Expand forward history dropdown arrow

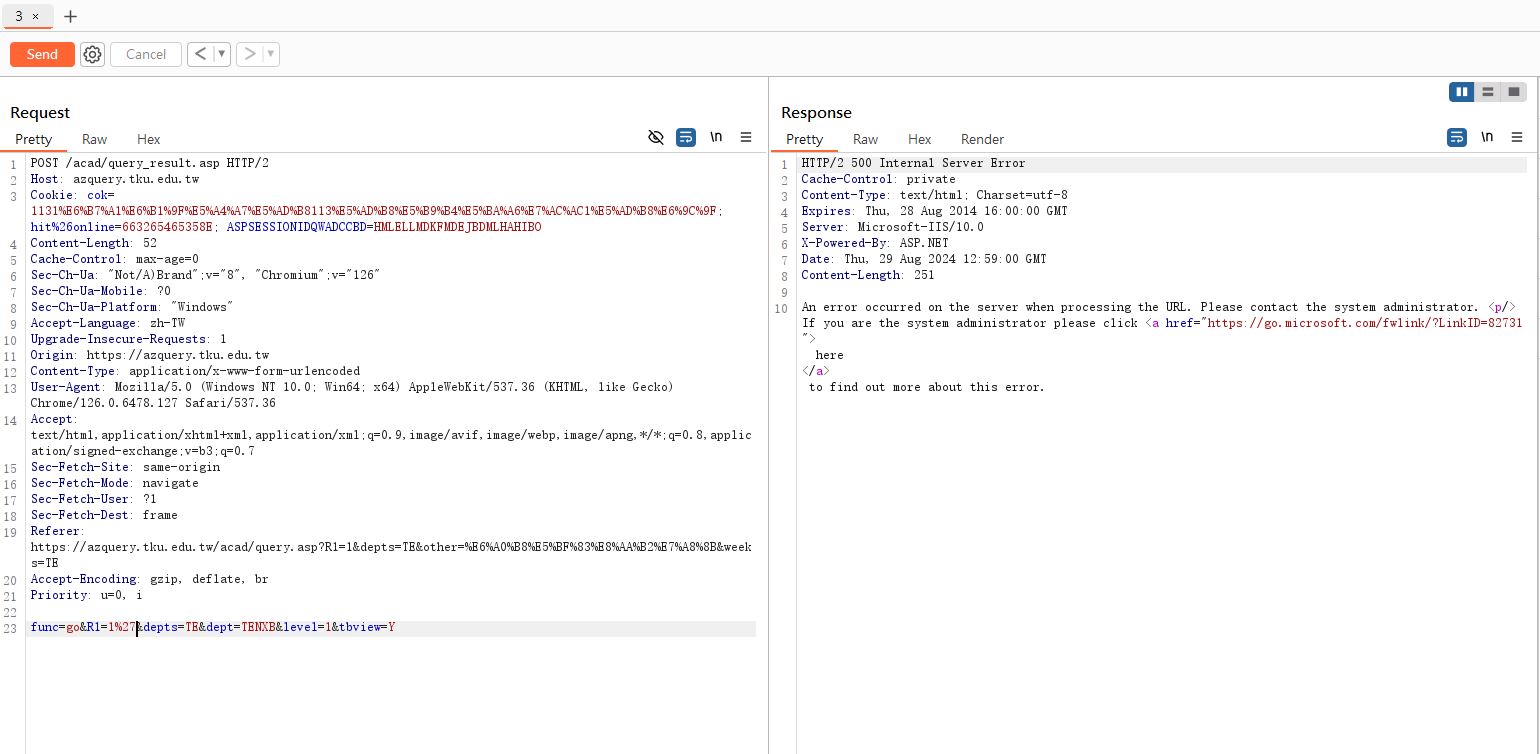point(271,54)
